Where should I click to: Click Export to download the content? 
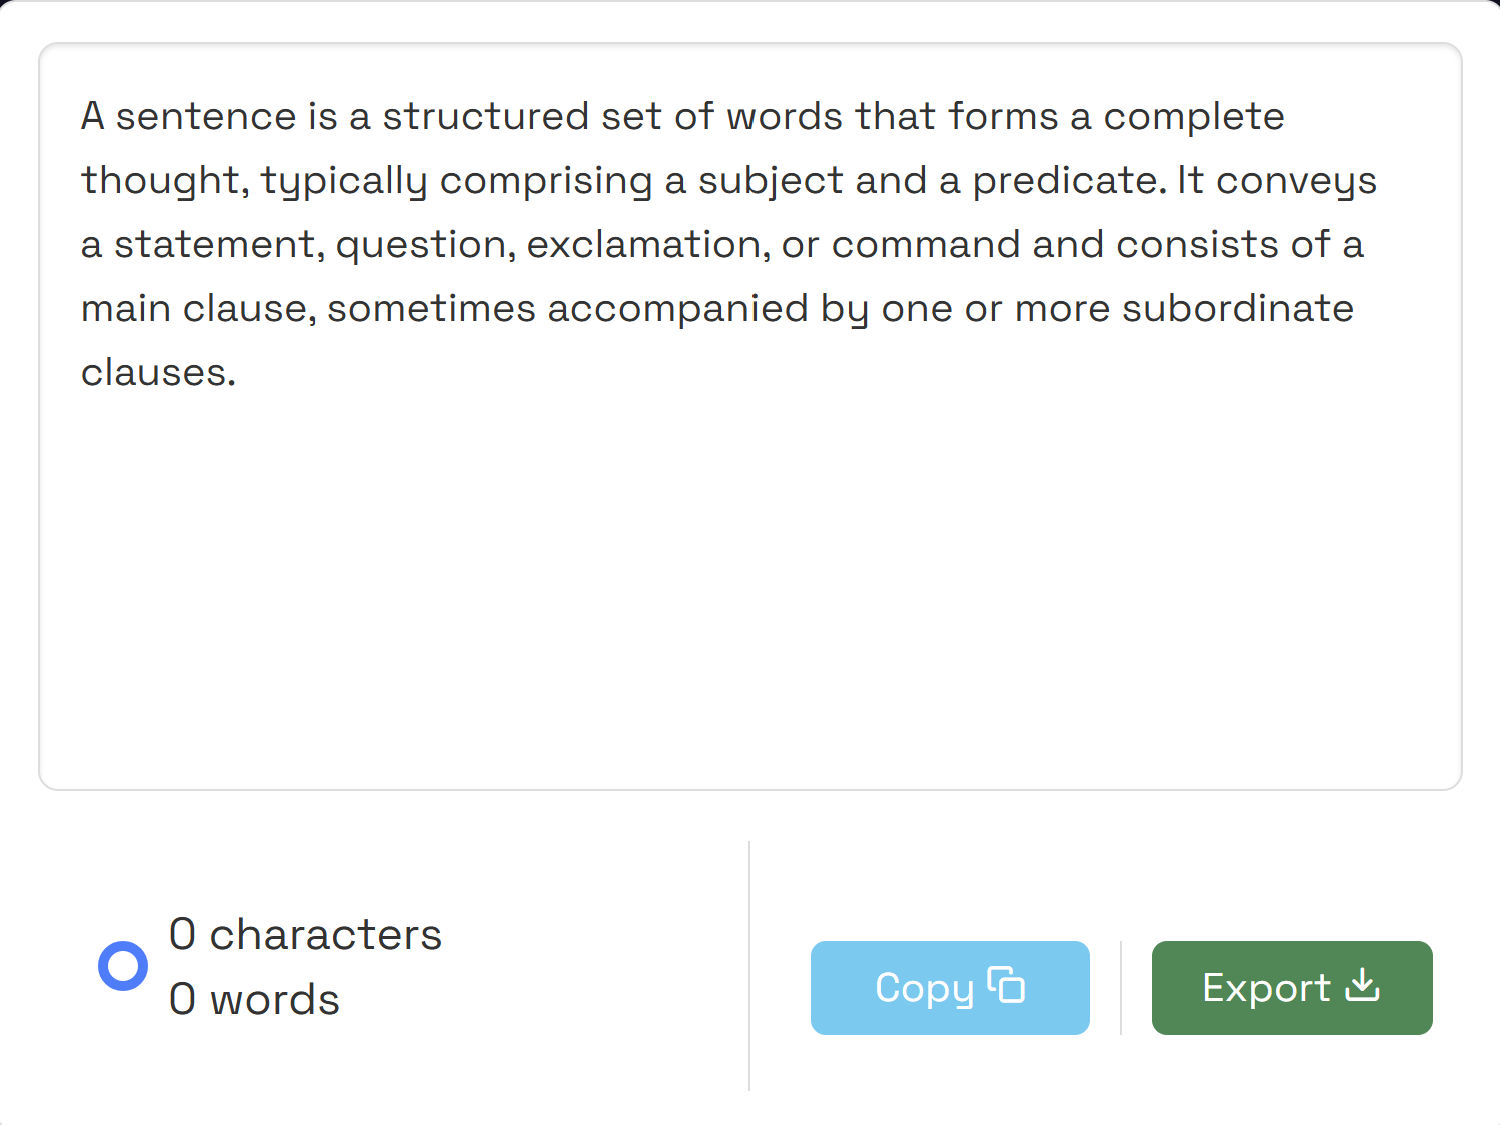(x=1291, y=987)
